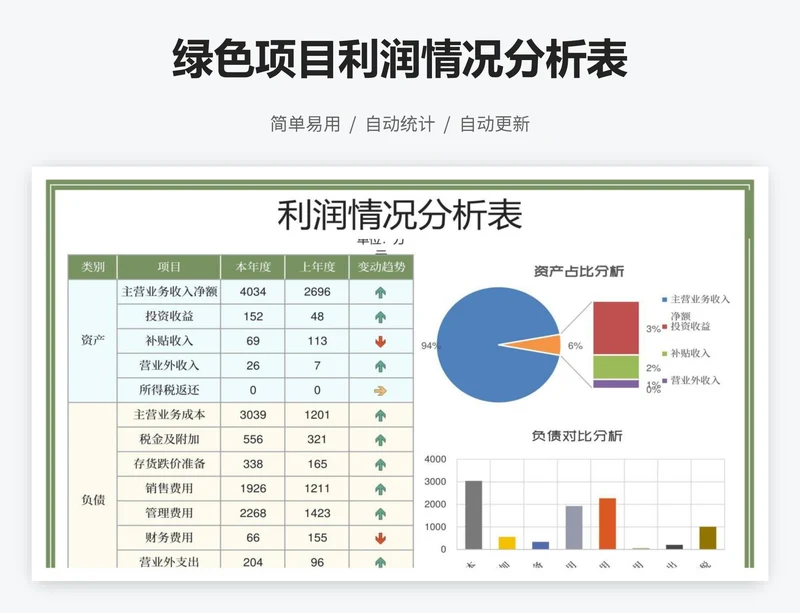Select the cell with value 155
This screenshot has height=613, width=800.
[317, 537]
